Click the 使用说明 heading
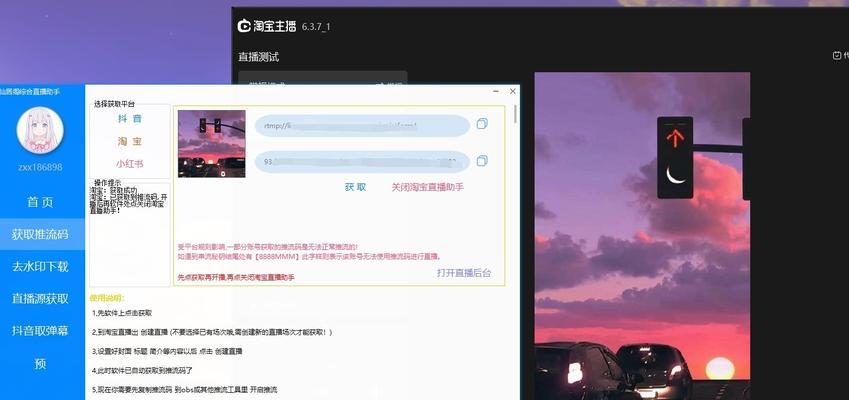The height and width of the screenshot is (400, 849). click(107, 298)
